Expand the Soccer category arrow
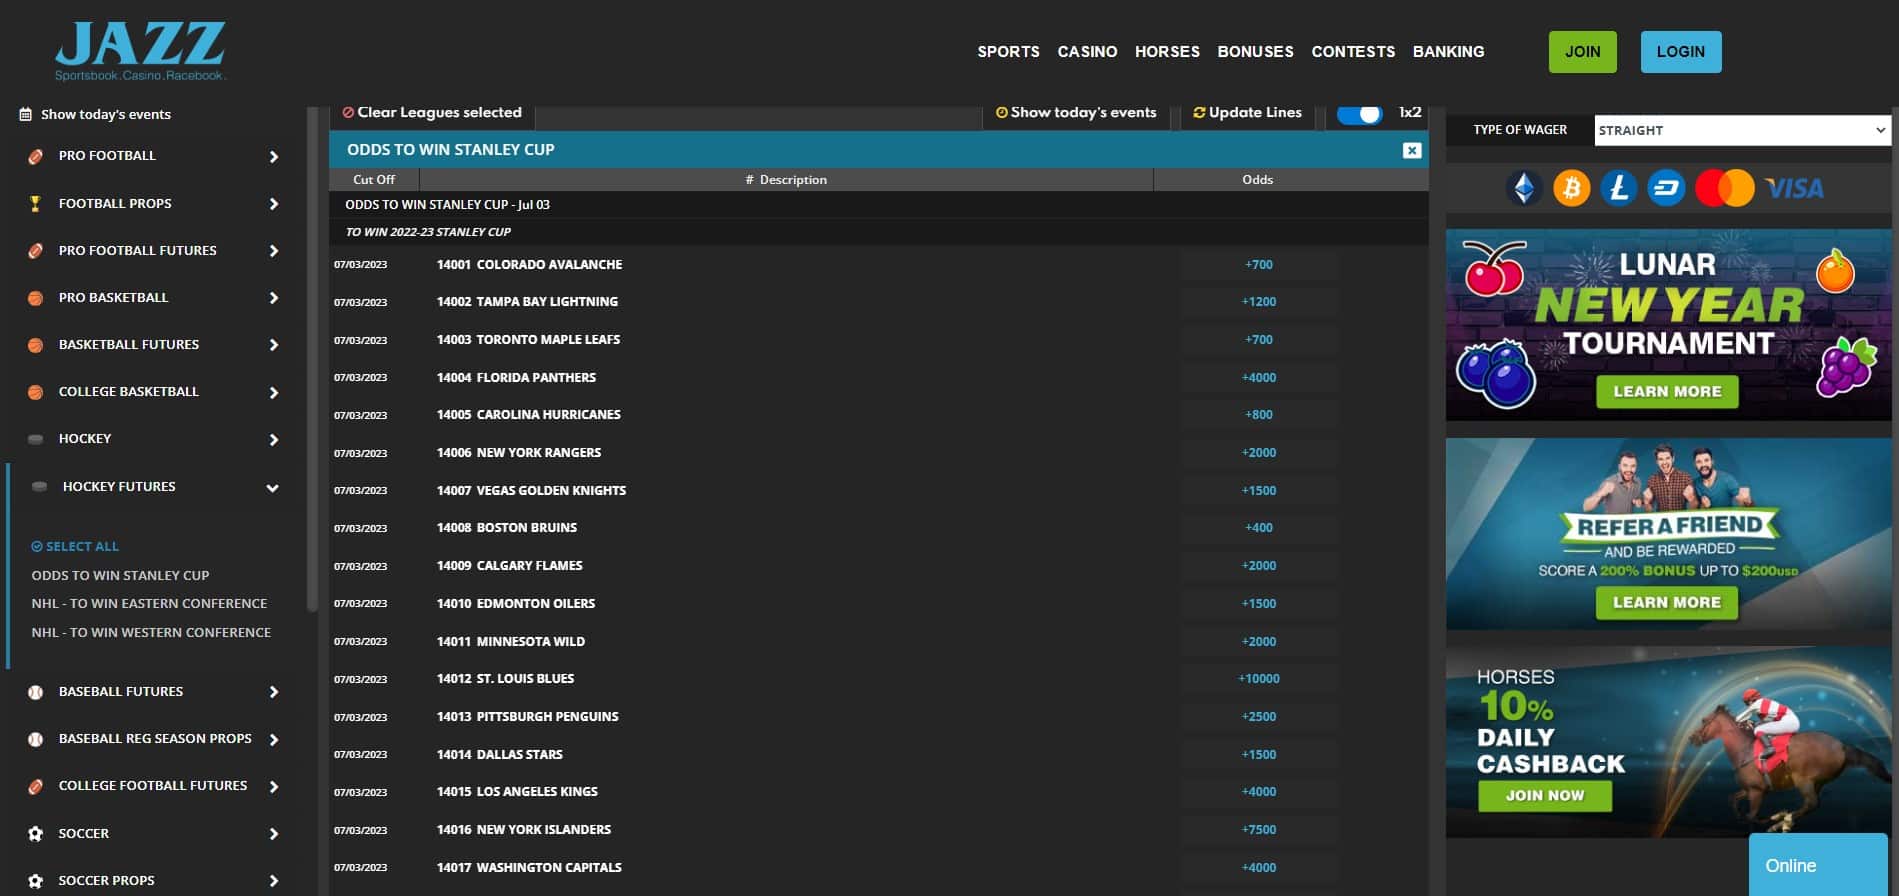 [274, 834]
